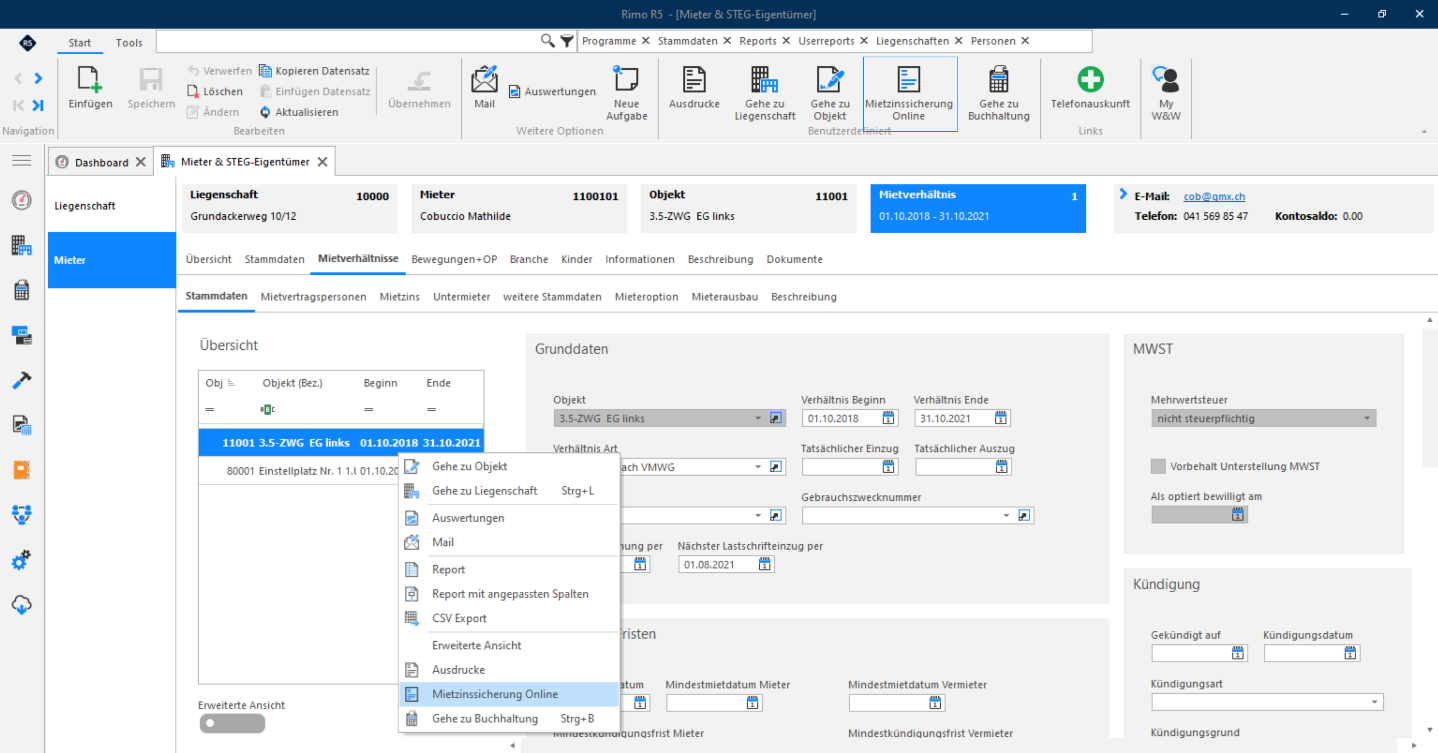
Task: Click the Auswertungen button in the ribbon
Action: point(552,91)
